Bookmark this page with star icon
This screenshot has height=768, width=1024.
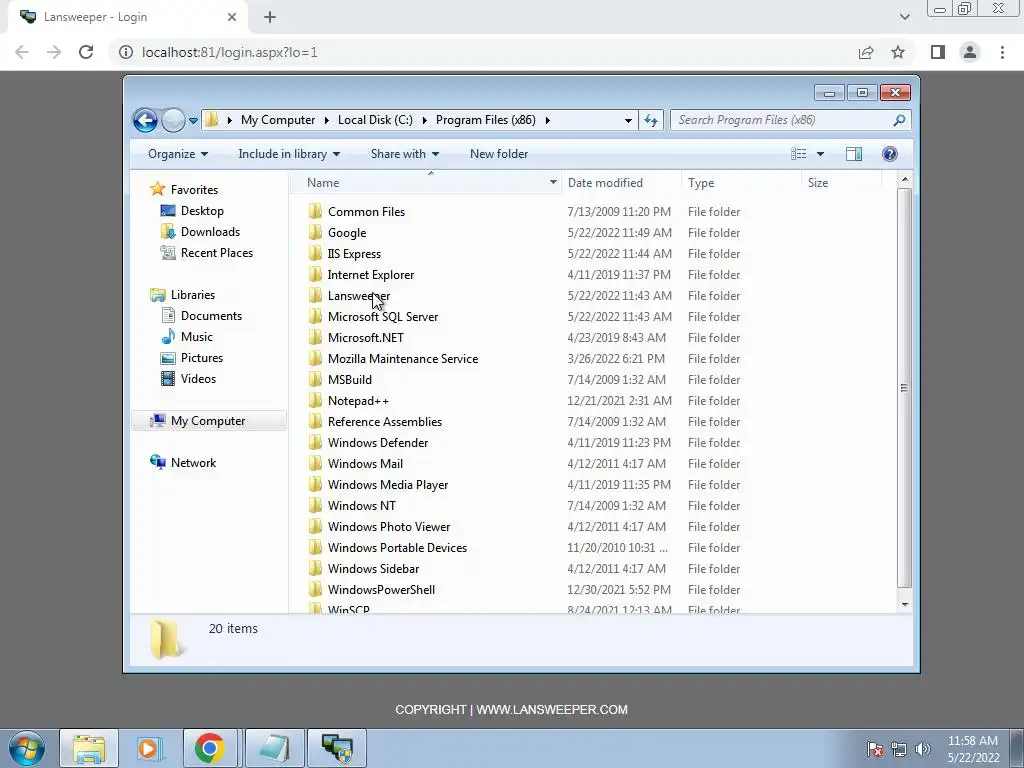[898, 52]
